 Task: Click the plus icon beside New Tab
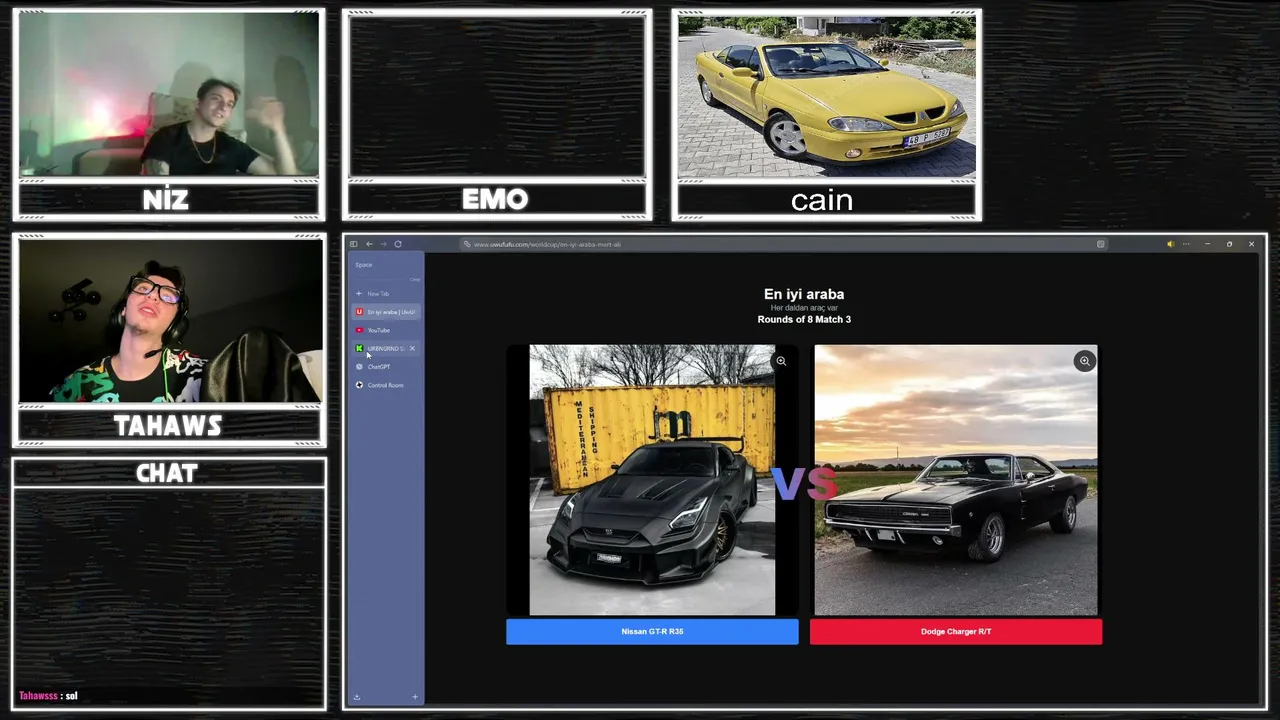tap(360, 294)
